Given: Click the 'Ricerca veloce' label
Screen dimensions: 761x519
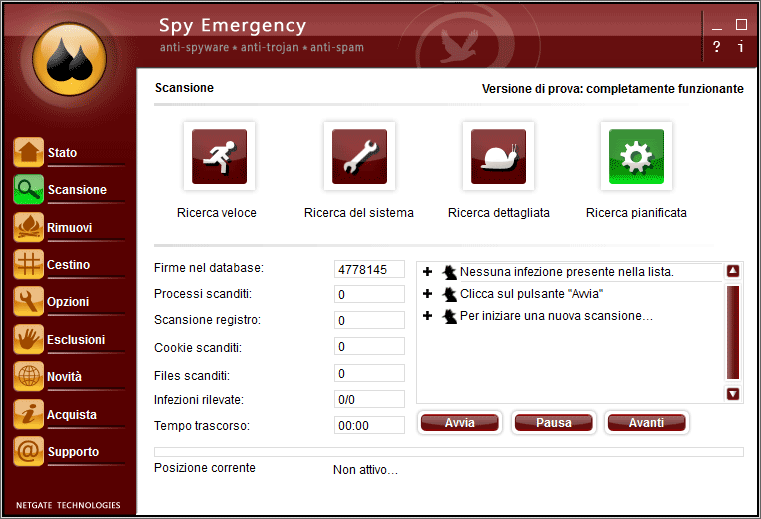Looking at the screenshot, I should pos(217,213).
